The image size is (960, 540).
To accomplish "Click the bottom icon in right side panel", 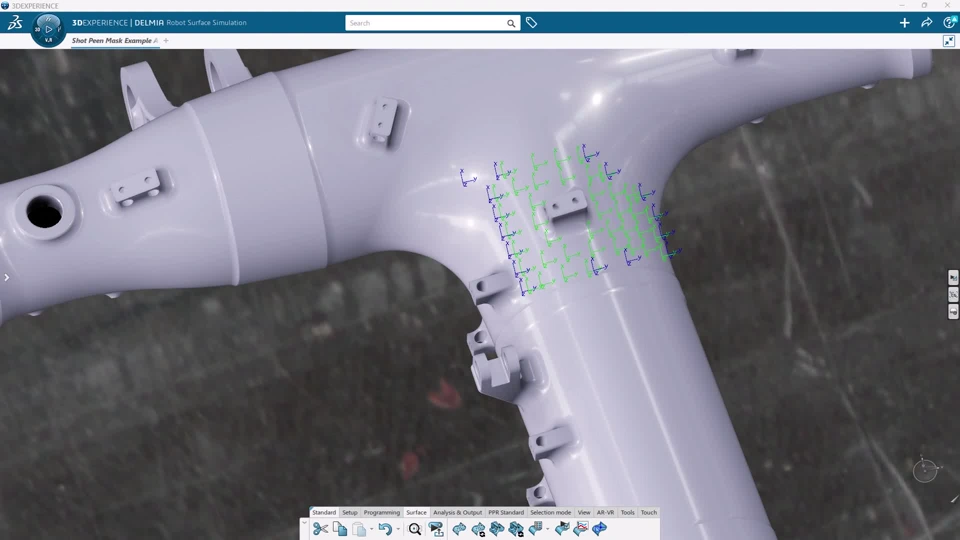I will [x=953, y=312].
